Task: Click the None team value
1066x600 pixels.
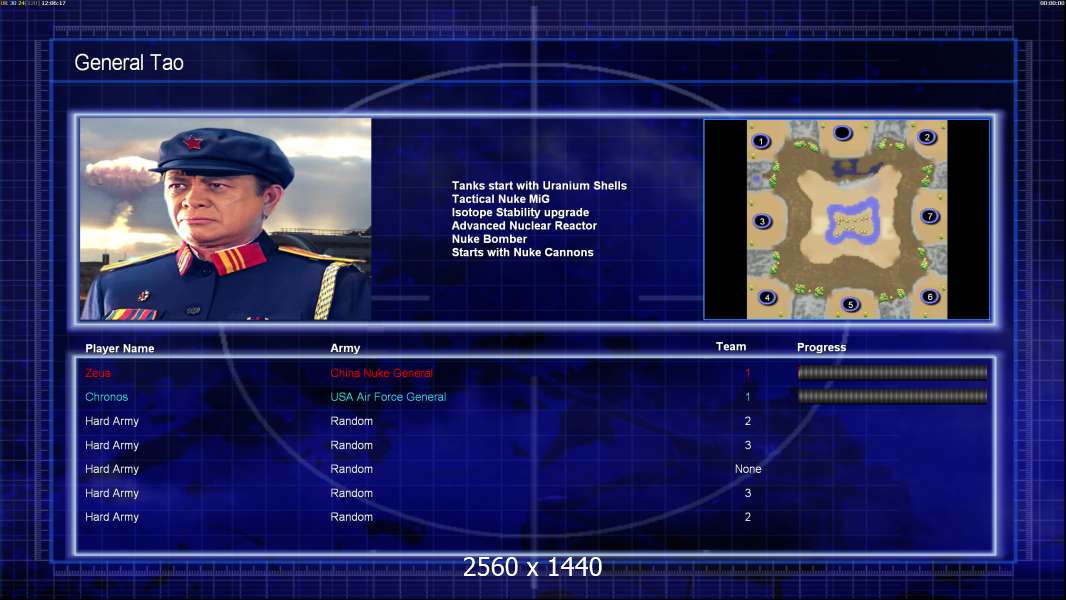Action: point(748,469)
